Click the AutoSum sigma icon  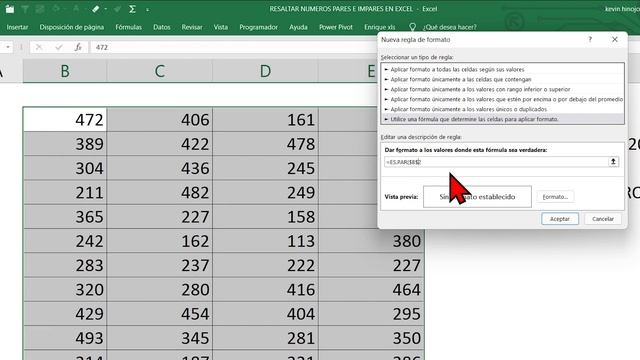click(x=132, y=9)
